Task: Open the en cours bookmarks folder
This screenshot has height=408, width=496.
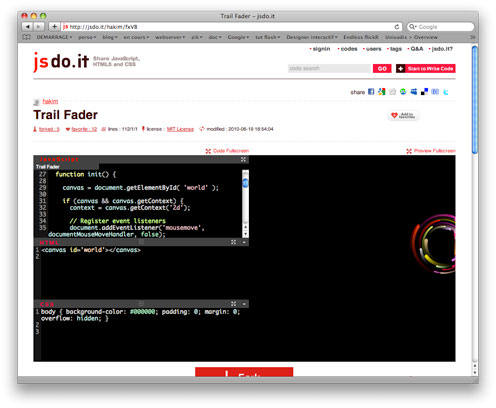Action: pos(136,37)
